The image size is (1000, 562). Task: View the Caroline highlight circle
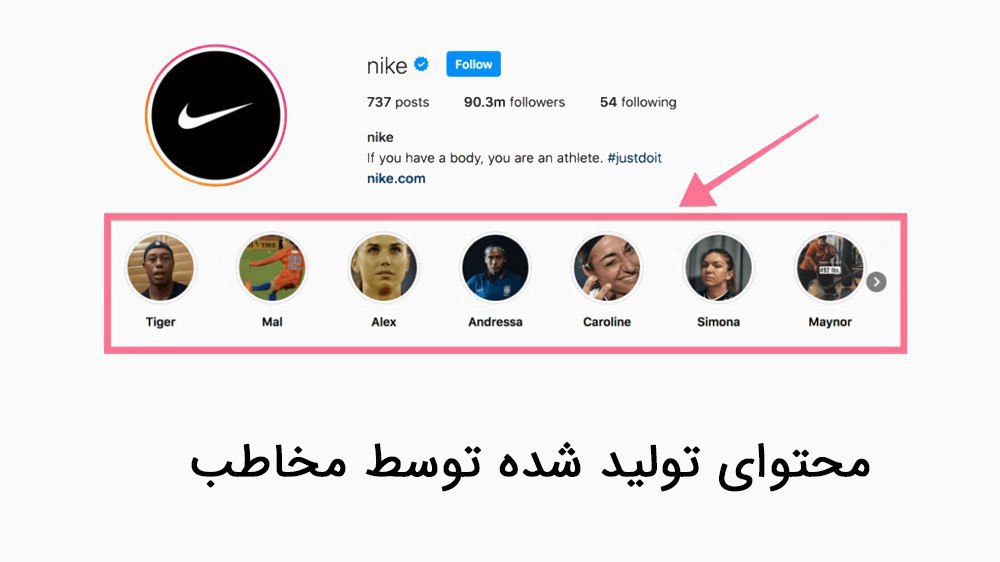point(607,267)
